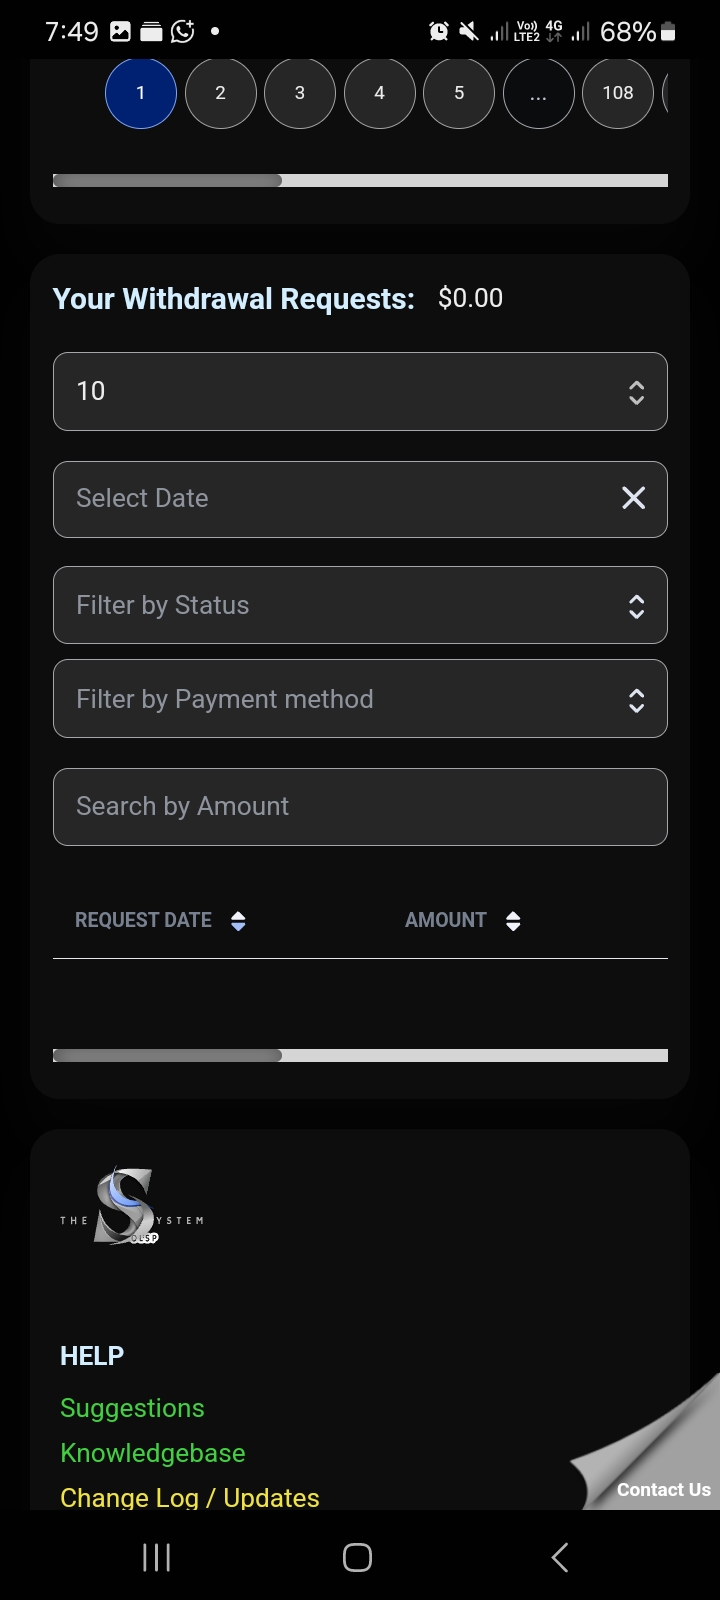
Task: Click withdrawal table horizontal scrollbar thumb
Action: (x=168, y=1055)
